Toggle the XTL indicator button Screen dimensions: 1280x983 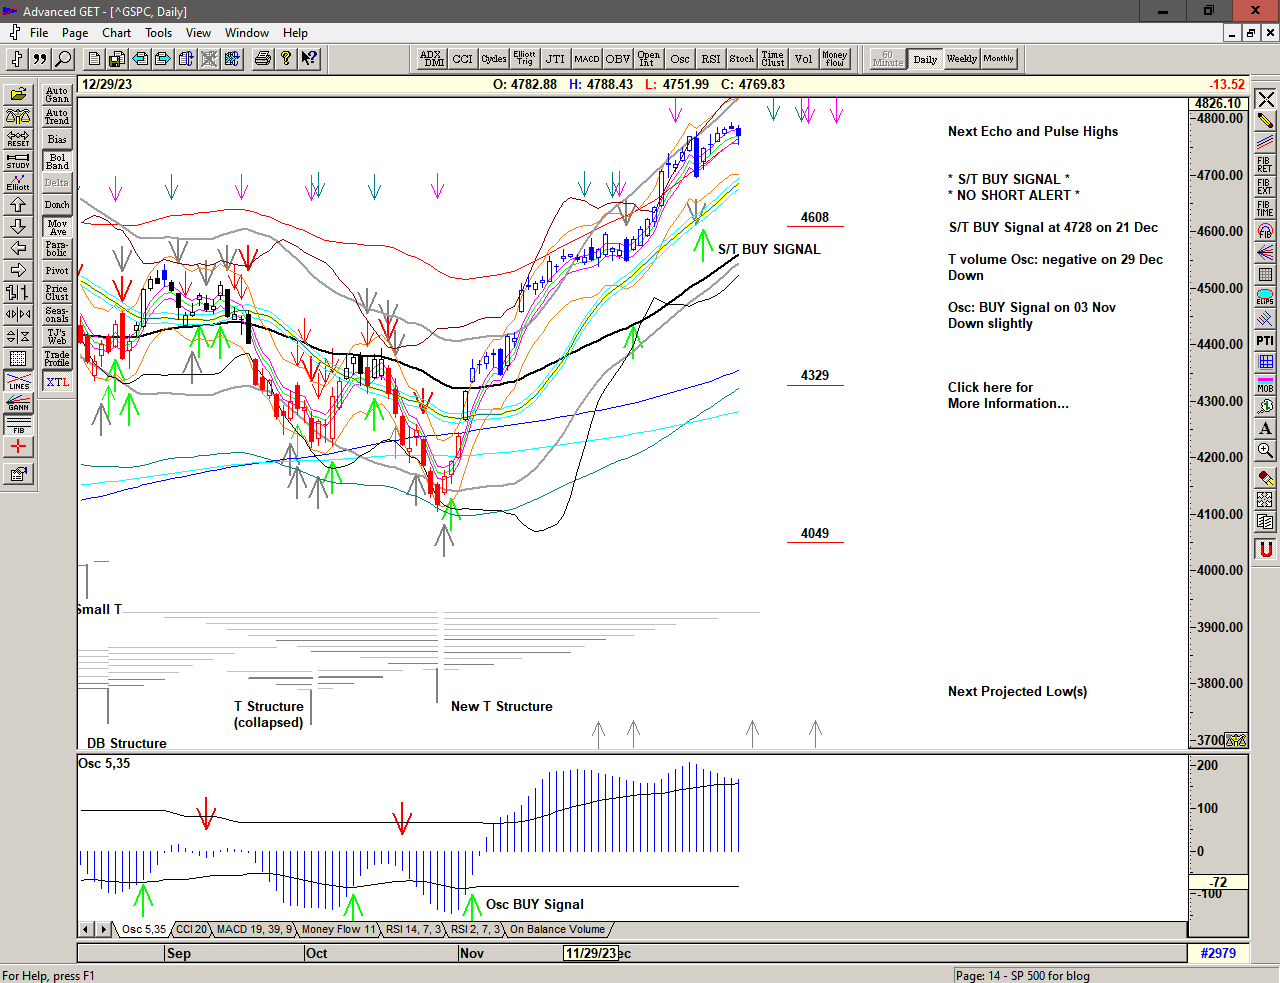point(57,382)
